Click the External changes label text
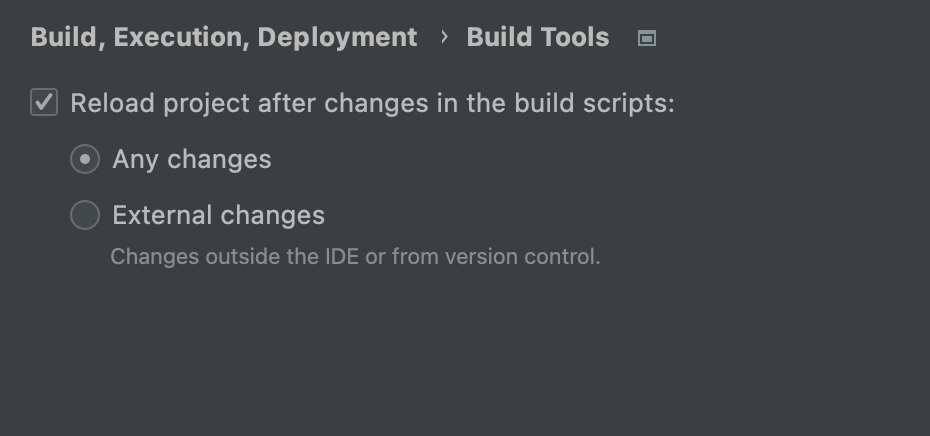 218,215
